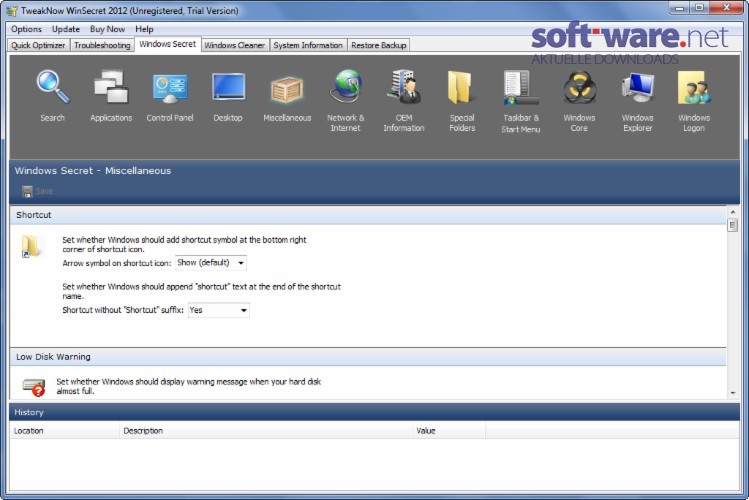The image size is (749, 500).
Task: Switch to the System Information tab
Action: pos(308,45)
